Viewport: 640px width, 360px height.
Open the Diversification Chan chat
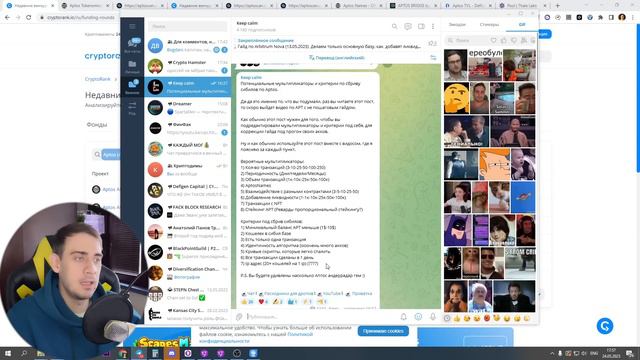pos(188,273)
